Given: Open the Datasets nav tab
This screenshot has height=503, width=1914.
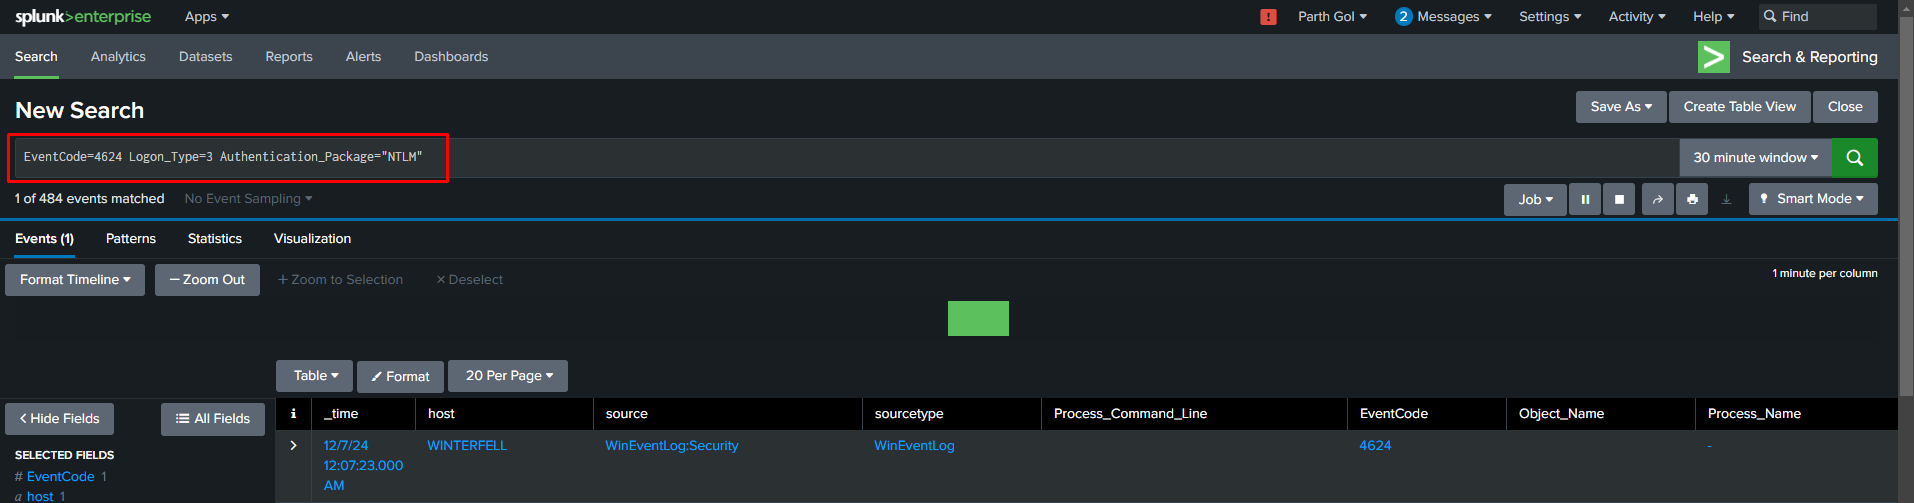Looking at the screenshot, I should coord(205,57).
